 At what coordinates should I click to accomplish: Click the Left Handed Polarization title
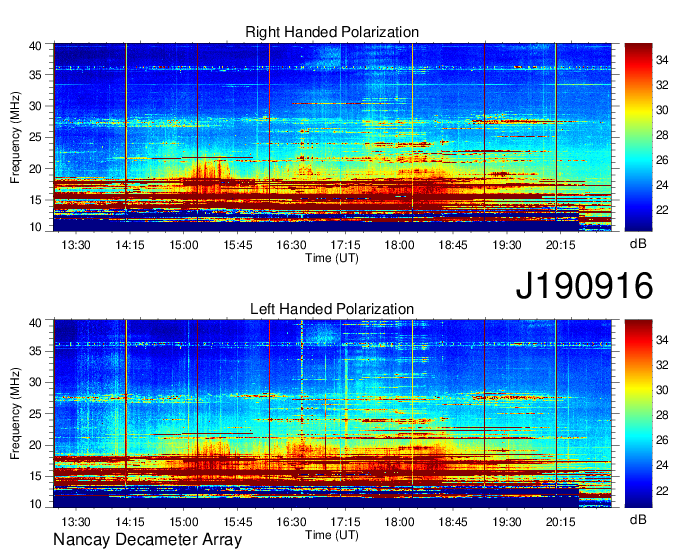332,309
